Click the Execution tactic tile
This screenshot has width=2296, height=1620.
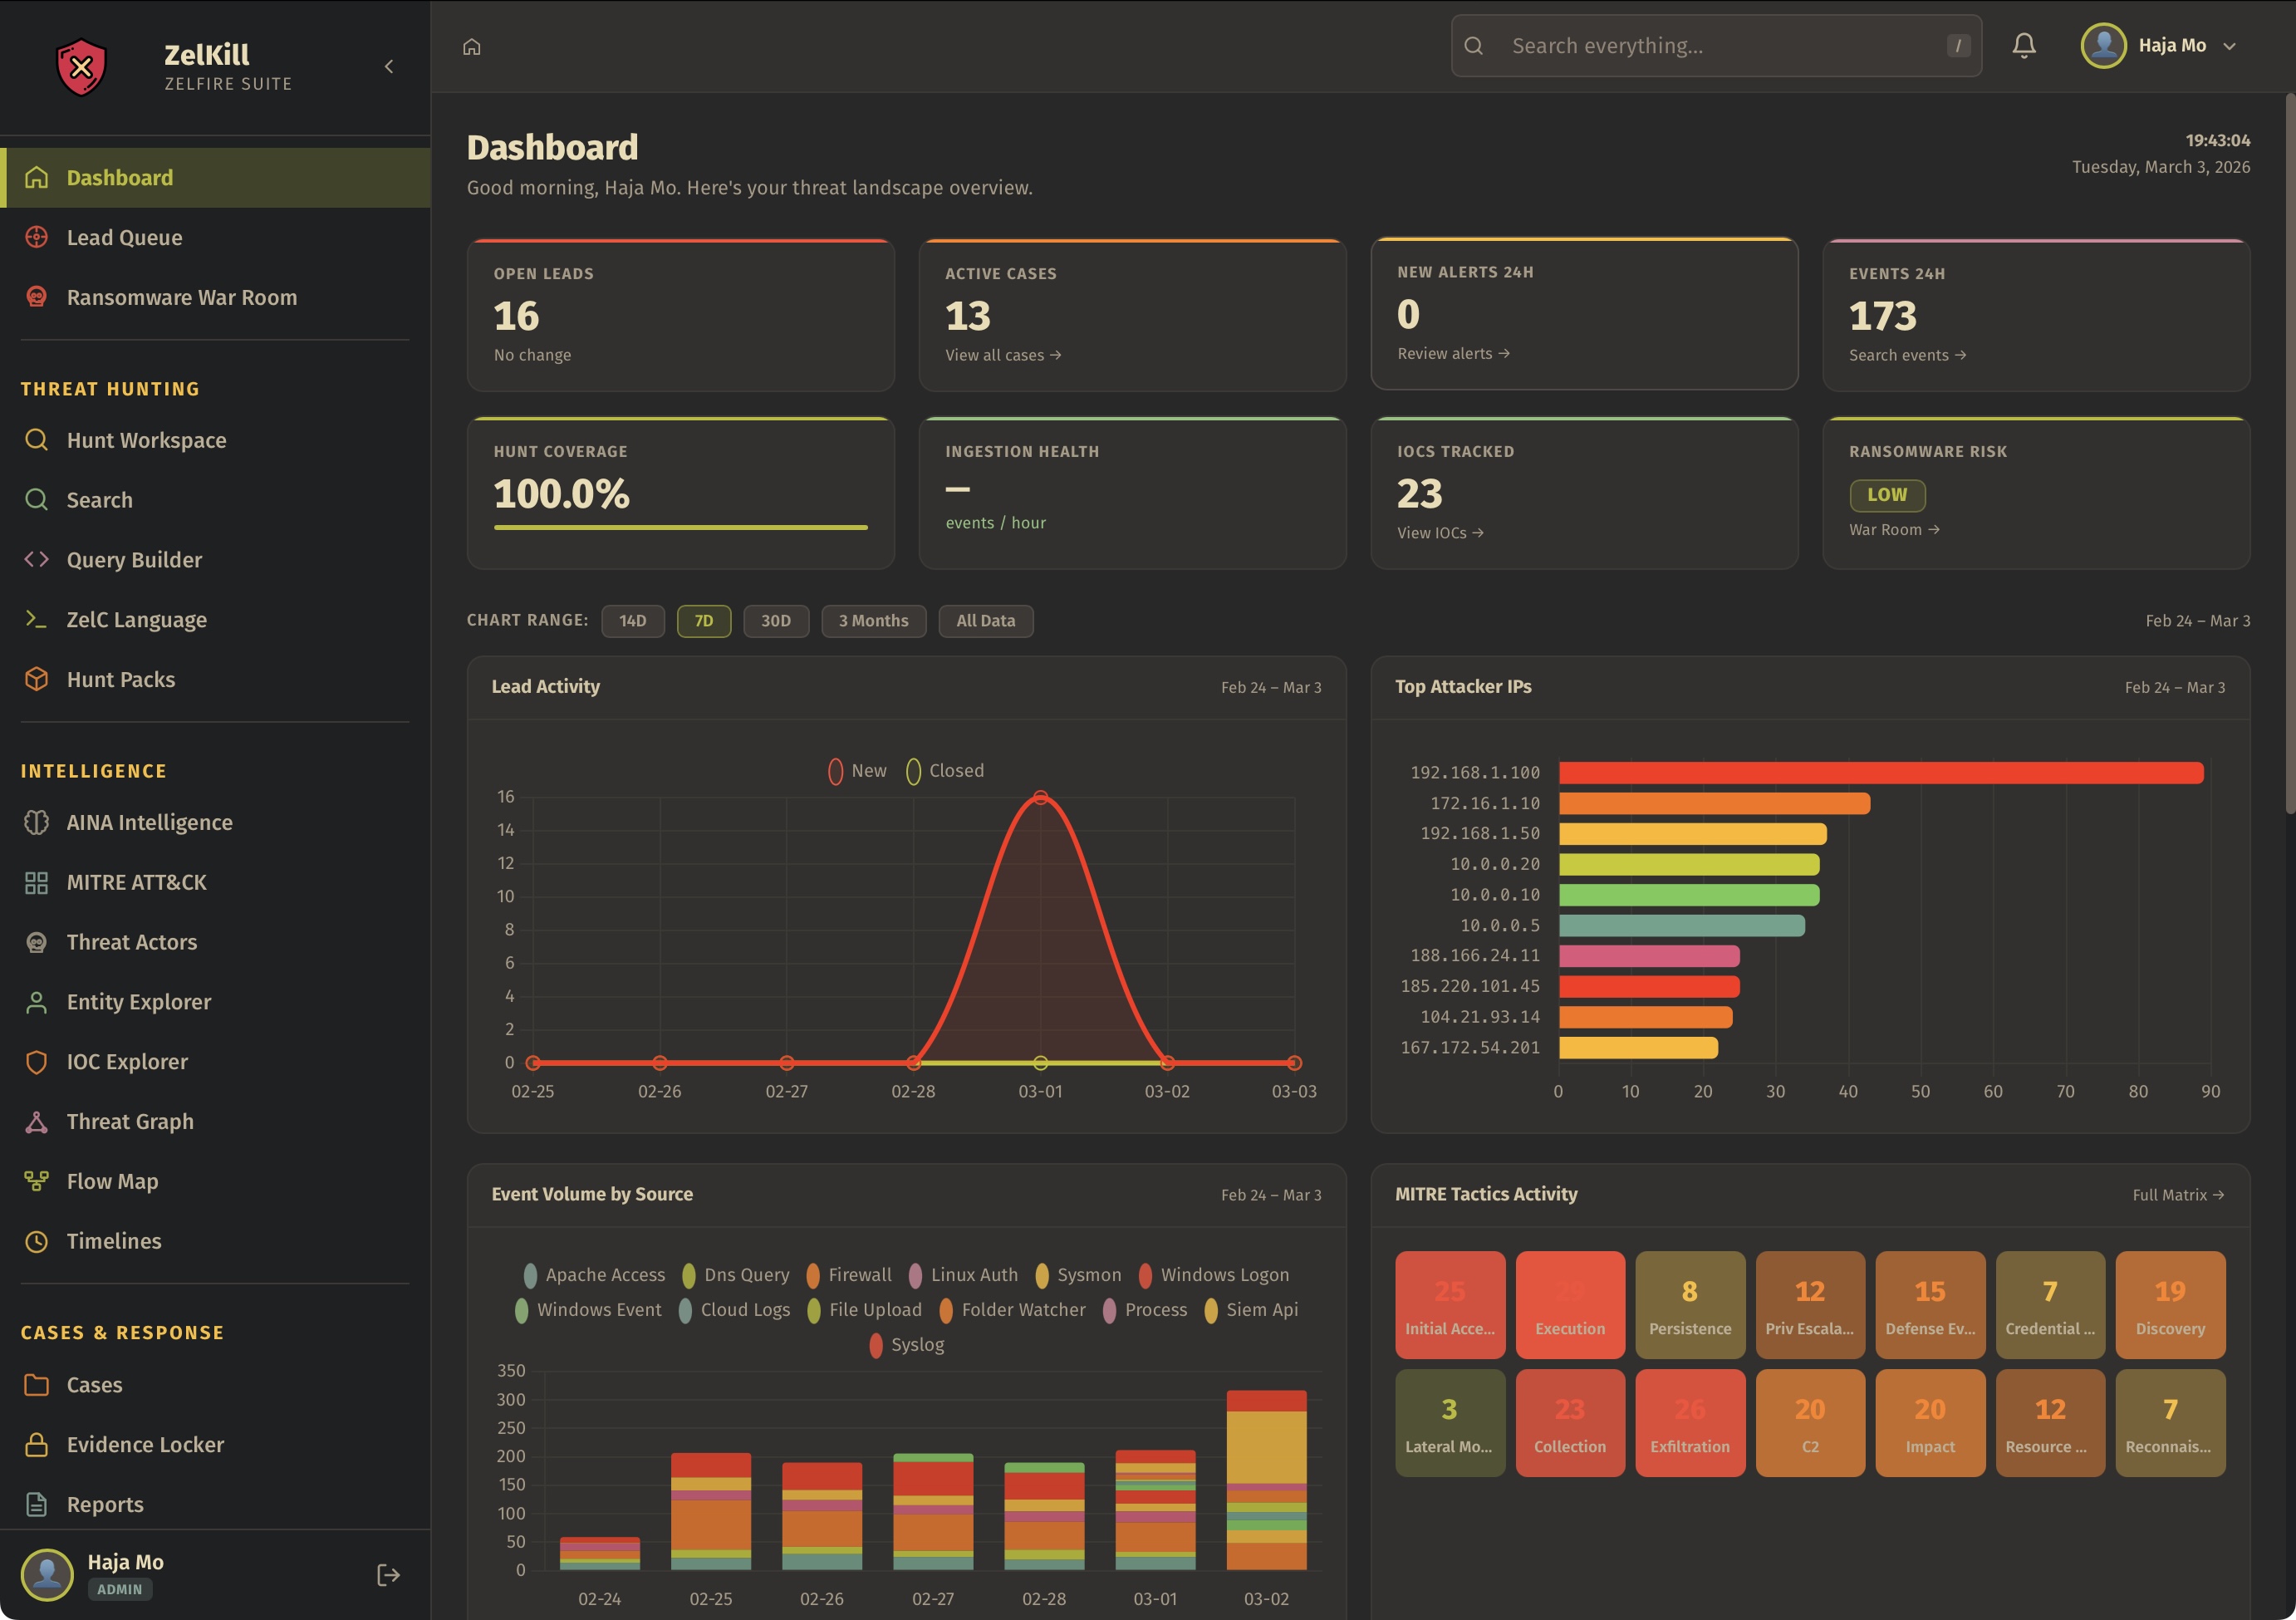click(1569, 1304)
